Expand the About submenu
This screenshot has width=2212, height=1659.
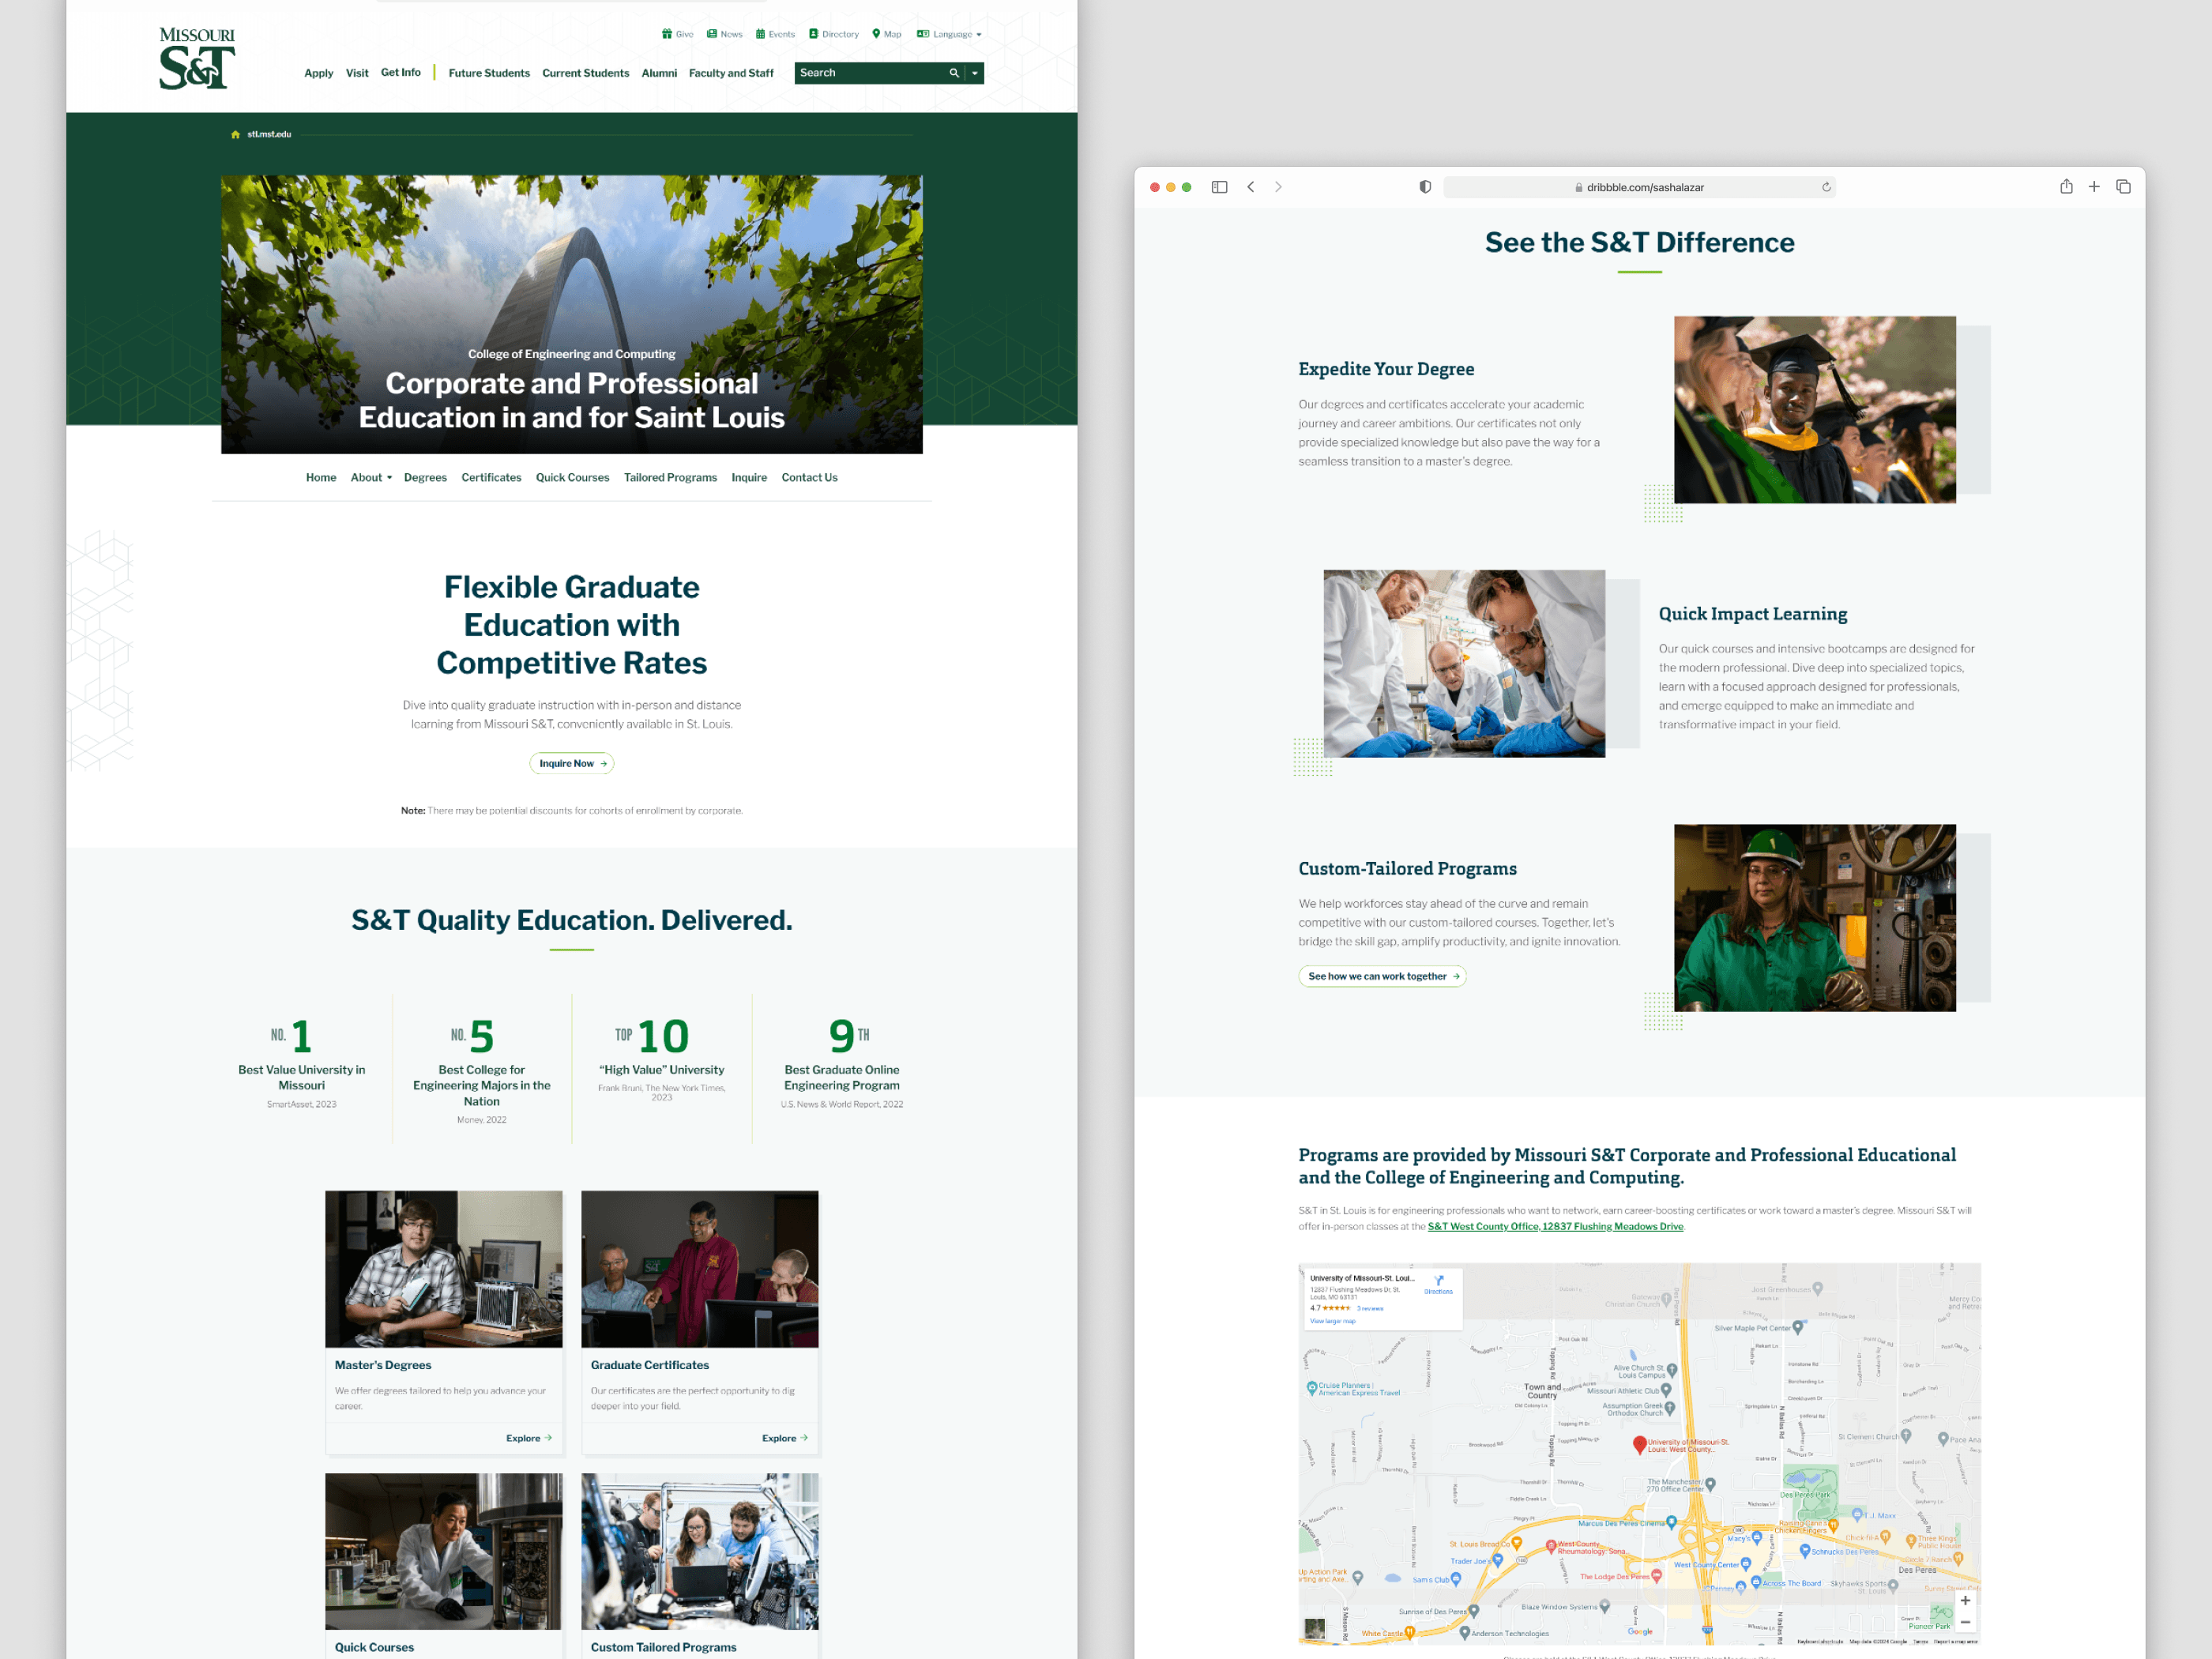[371, 478]
